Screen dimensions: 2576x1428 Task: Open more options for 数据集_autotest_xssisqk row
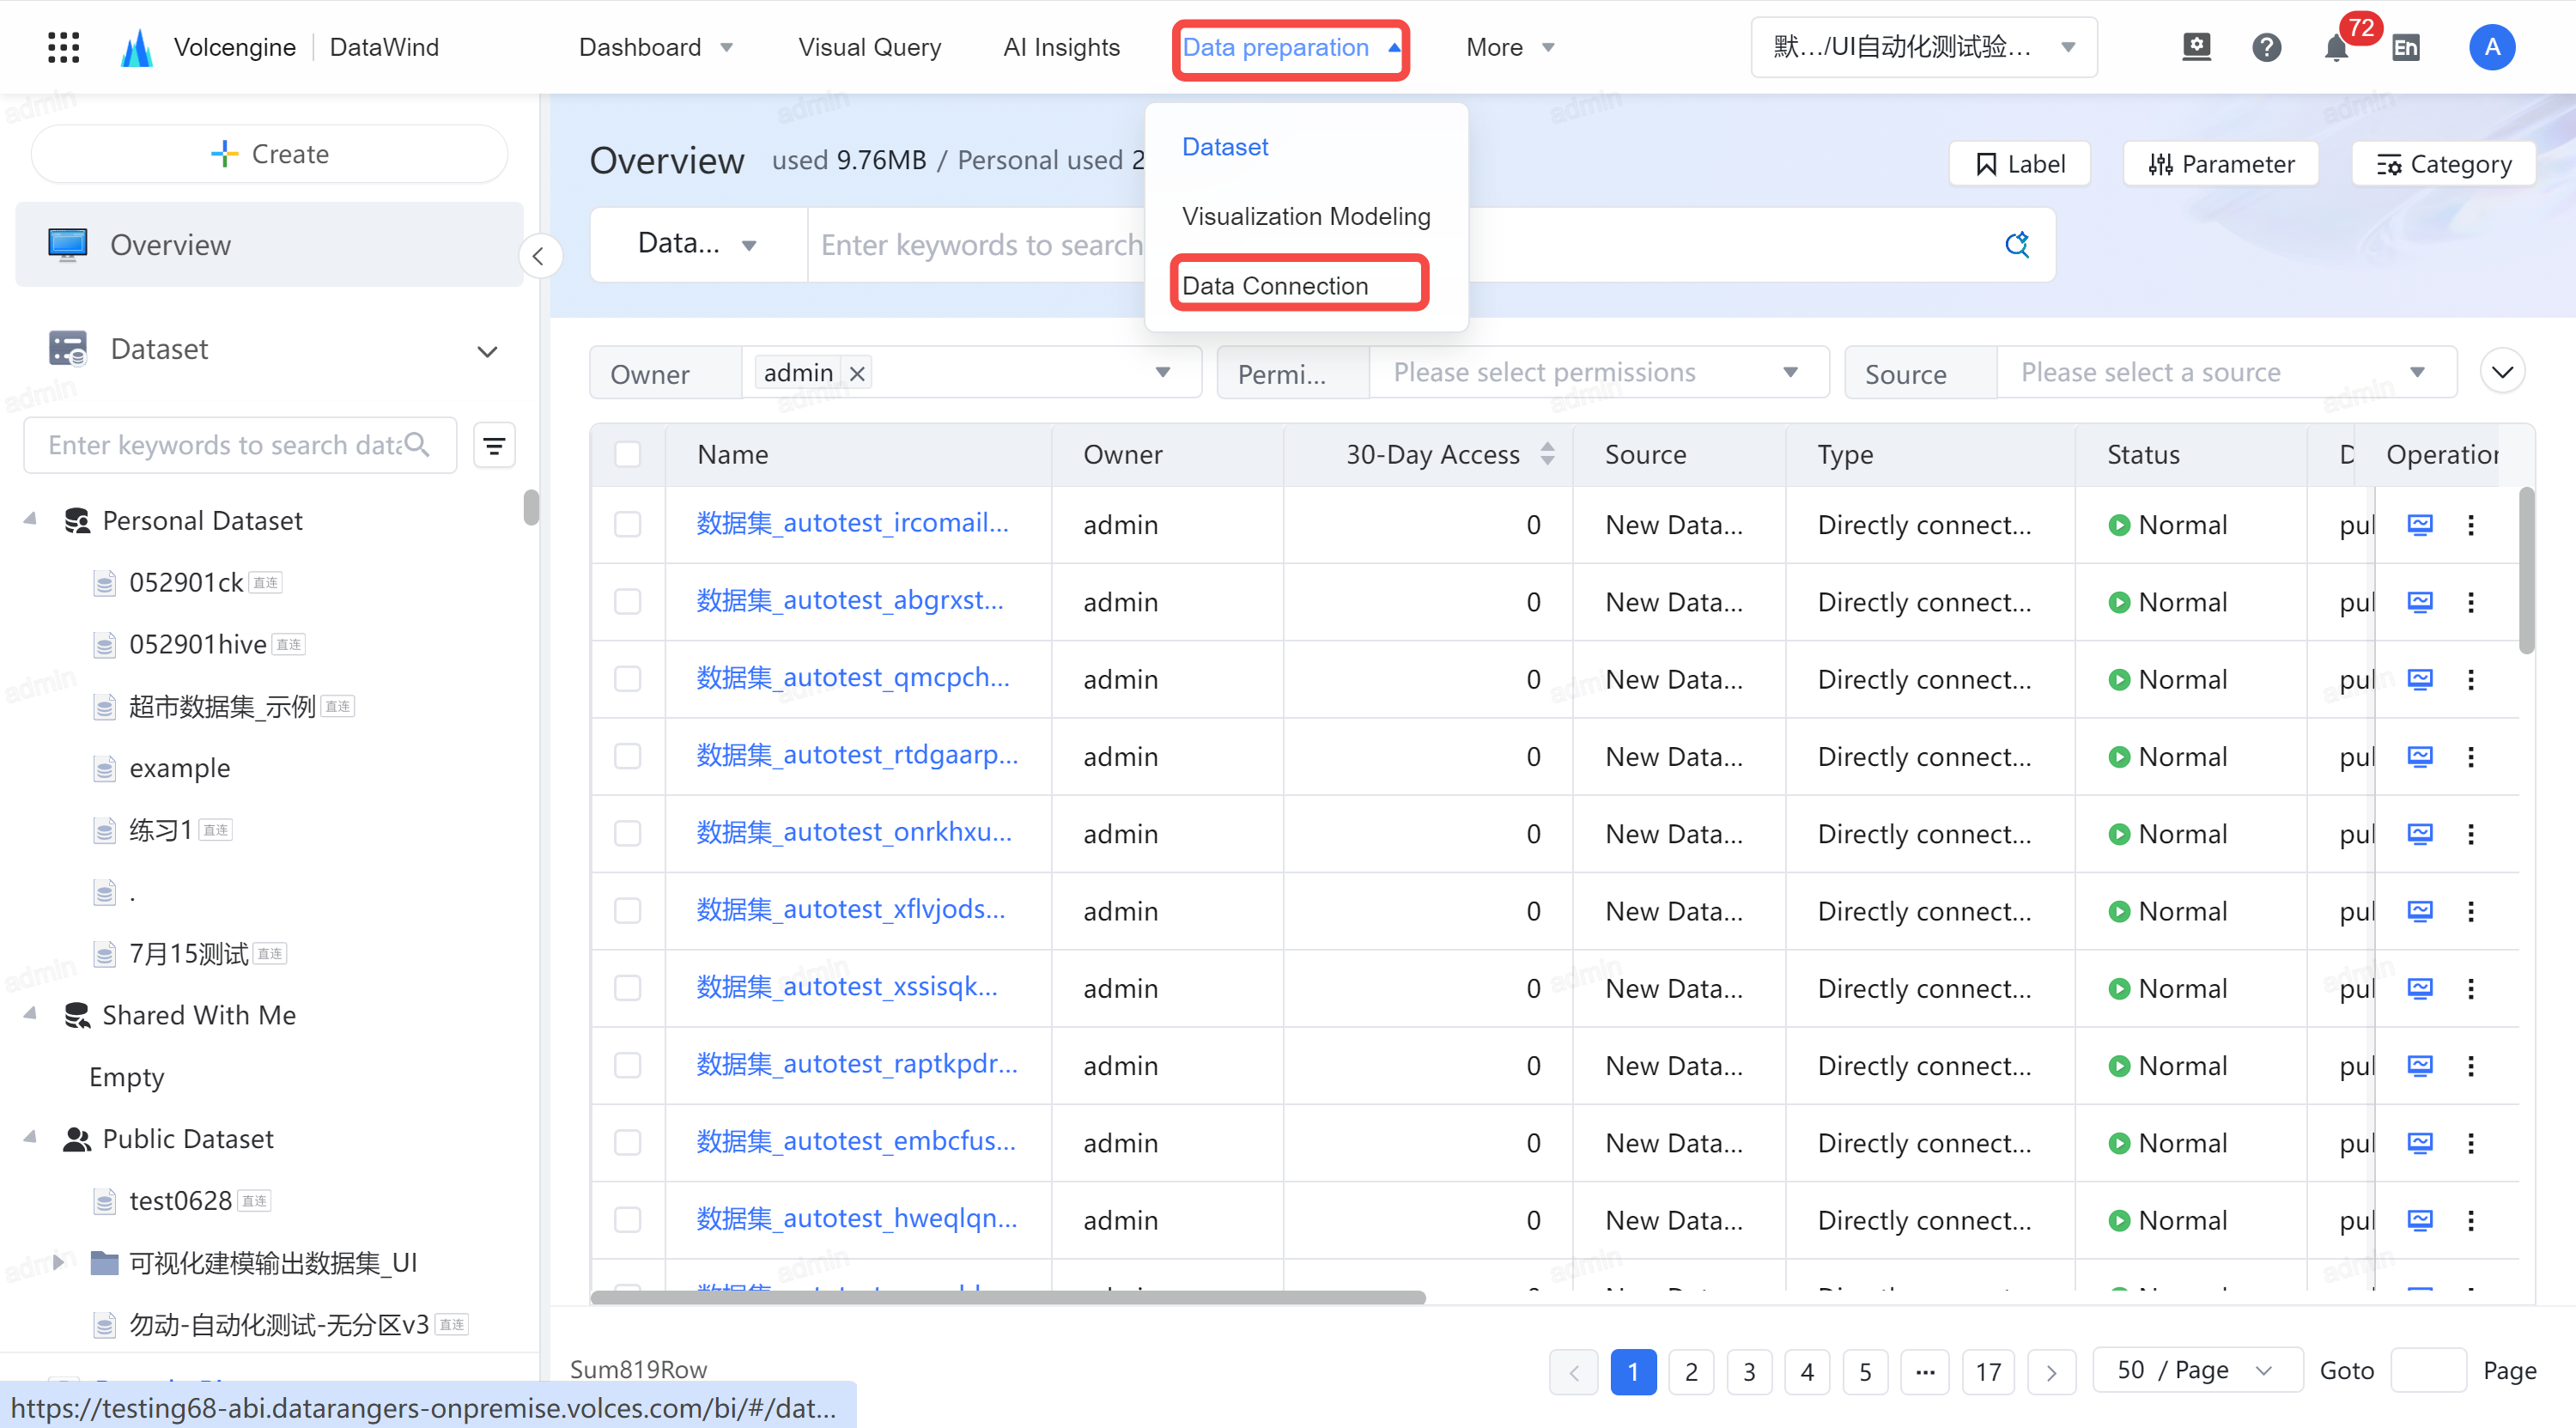(2471, 988)
